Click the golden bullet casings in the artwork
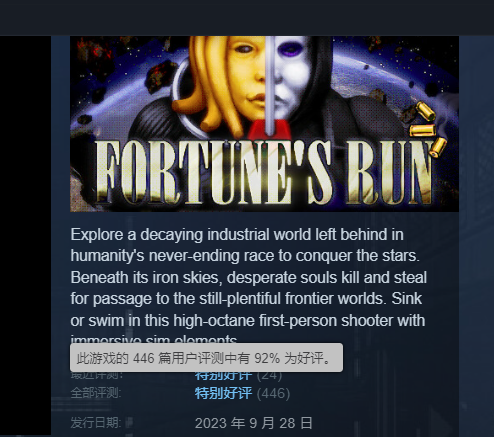 click(428, 129)
